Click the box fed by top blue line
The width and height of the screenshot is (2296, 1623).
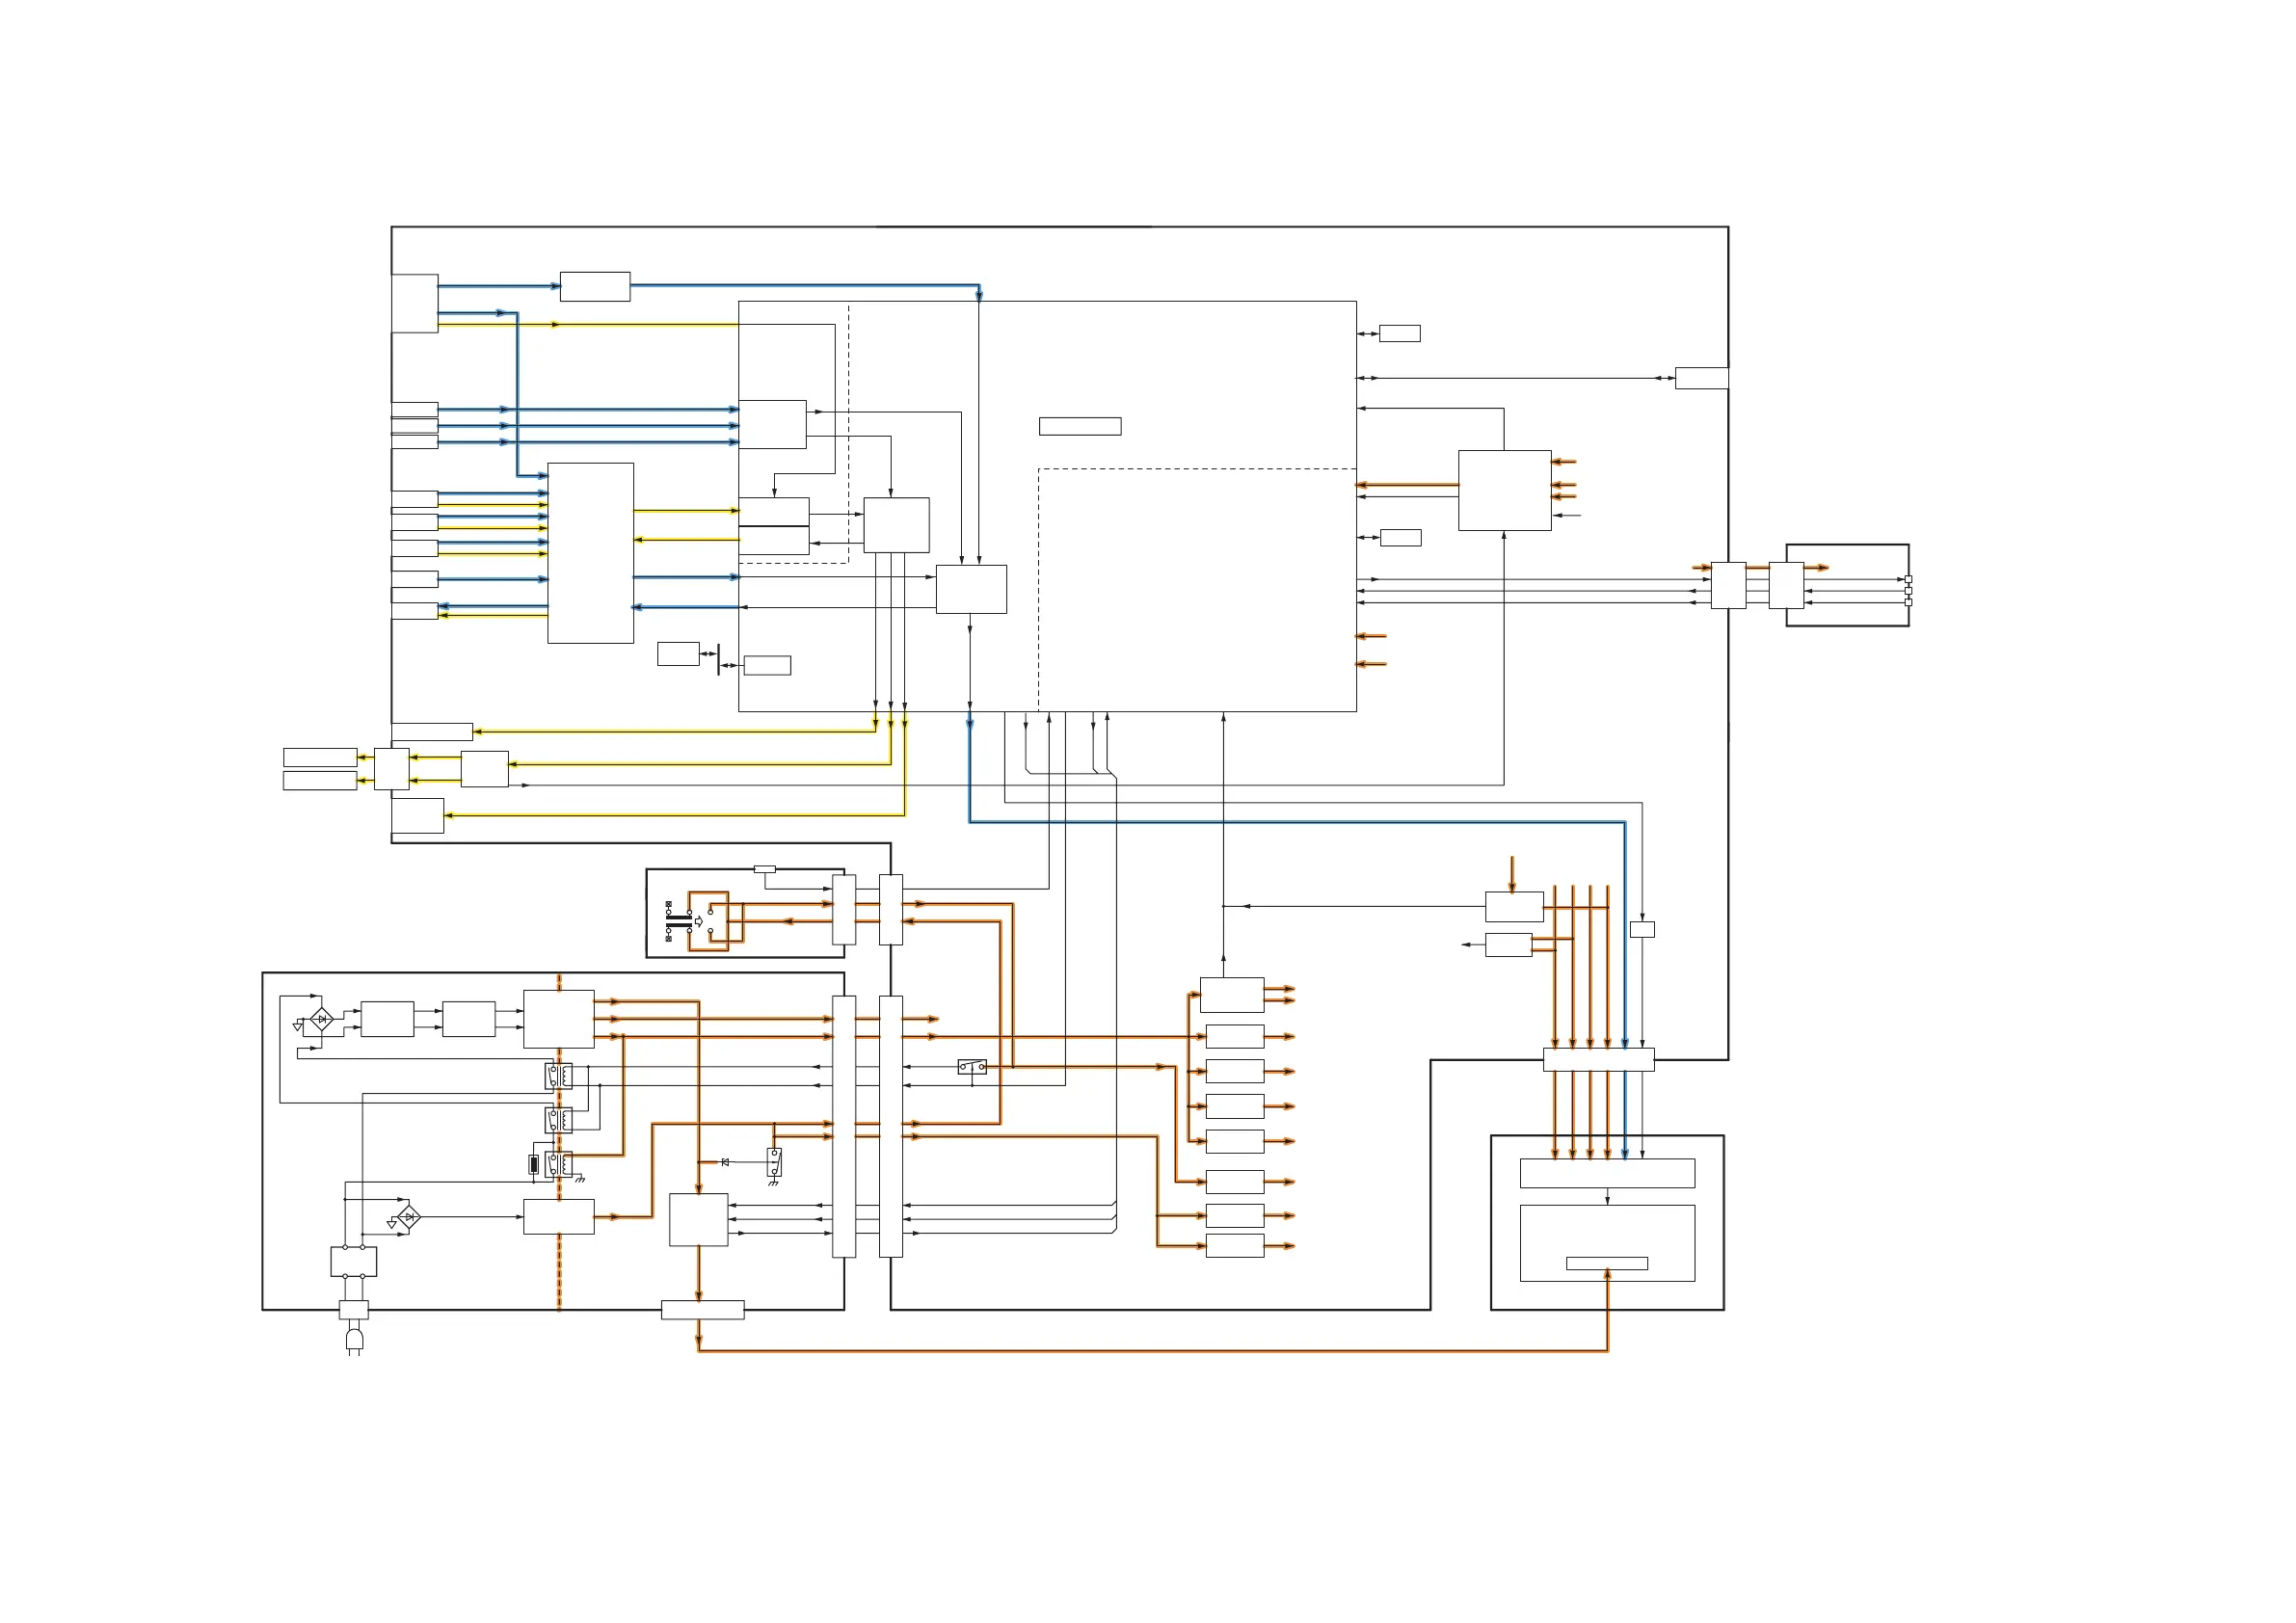595,286
